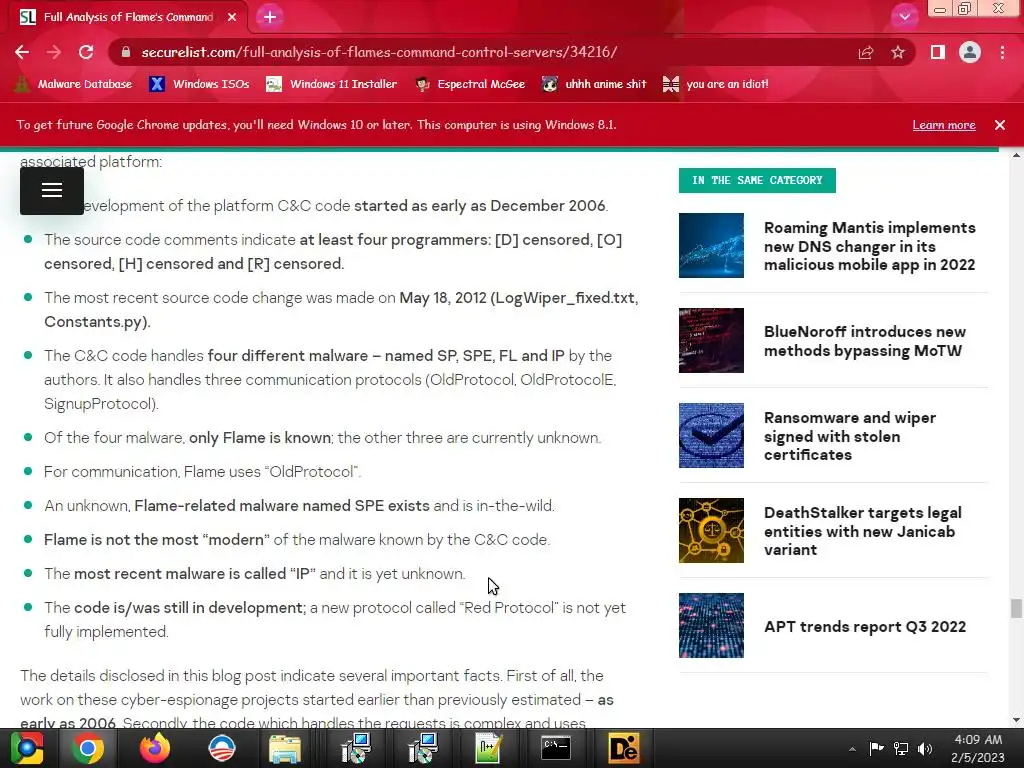
Task: Launch Firefox from the taskbar
Action: 155,748
